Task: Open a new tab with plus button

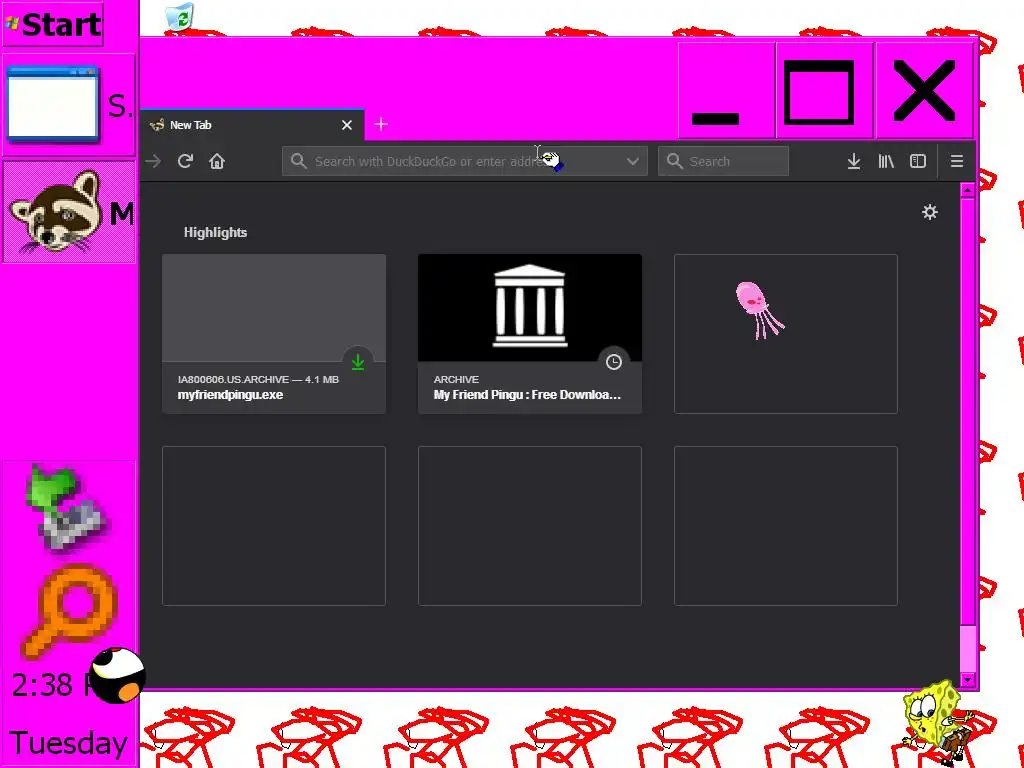Action: pyautogui.click(x=381, y=124)
